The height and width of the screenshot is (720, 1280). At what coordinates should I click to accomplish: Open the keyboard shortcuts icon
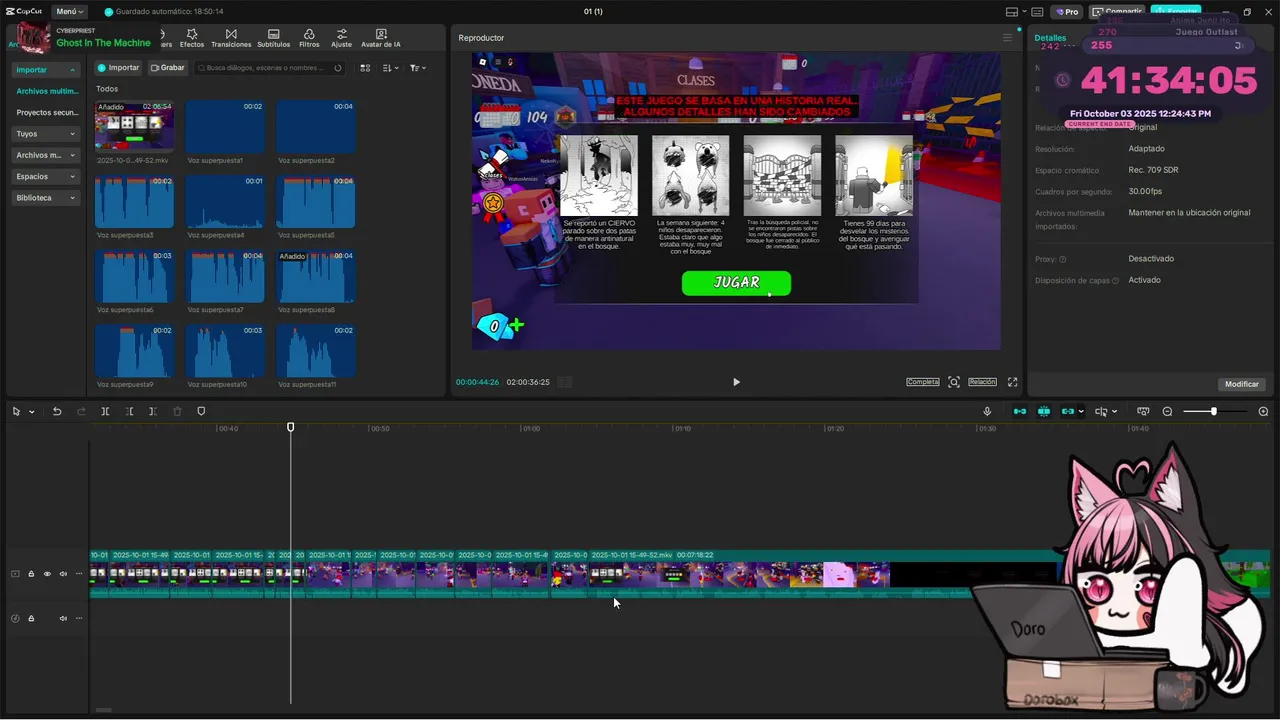1037,12
